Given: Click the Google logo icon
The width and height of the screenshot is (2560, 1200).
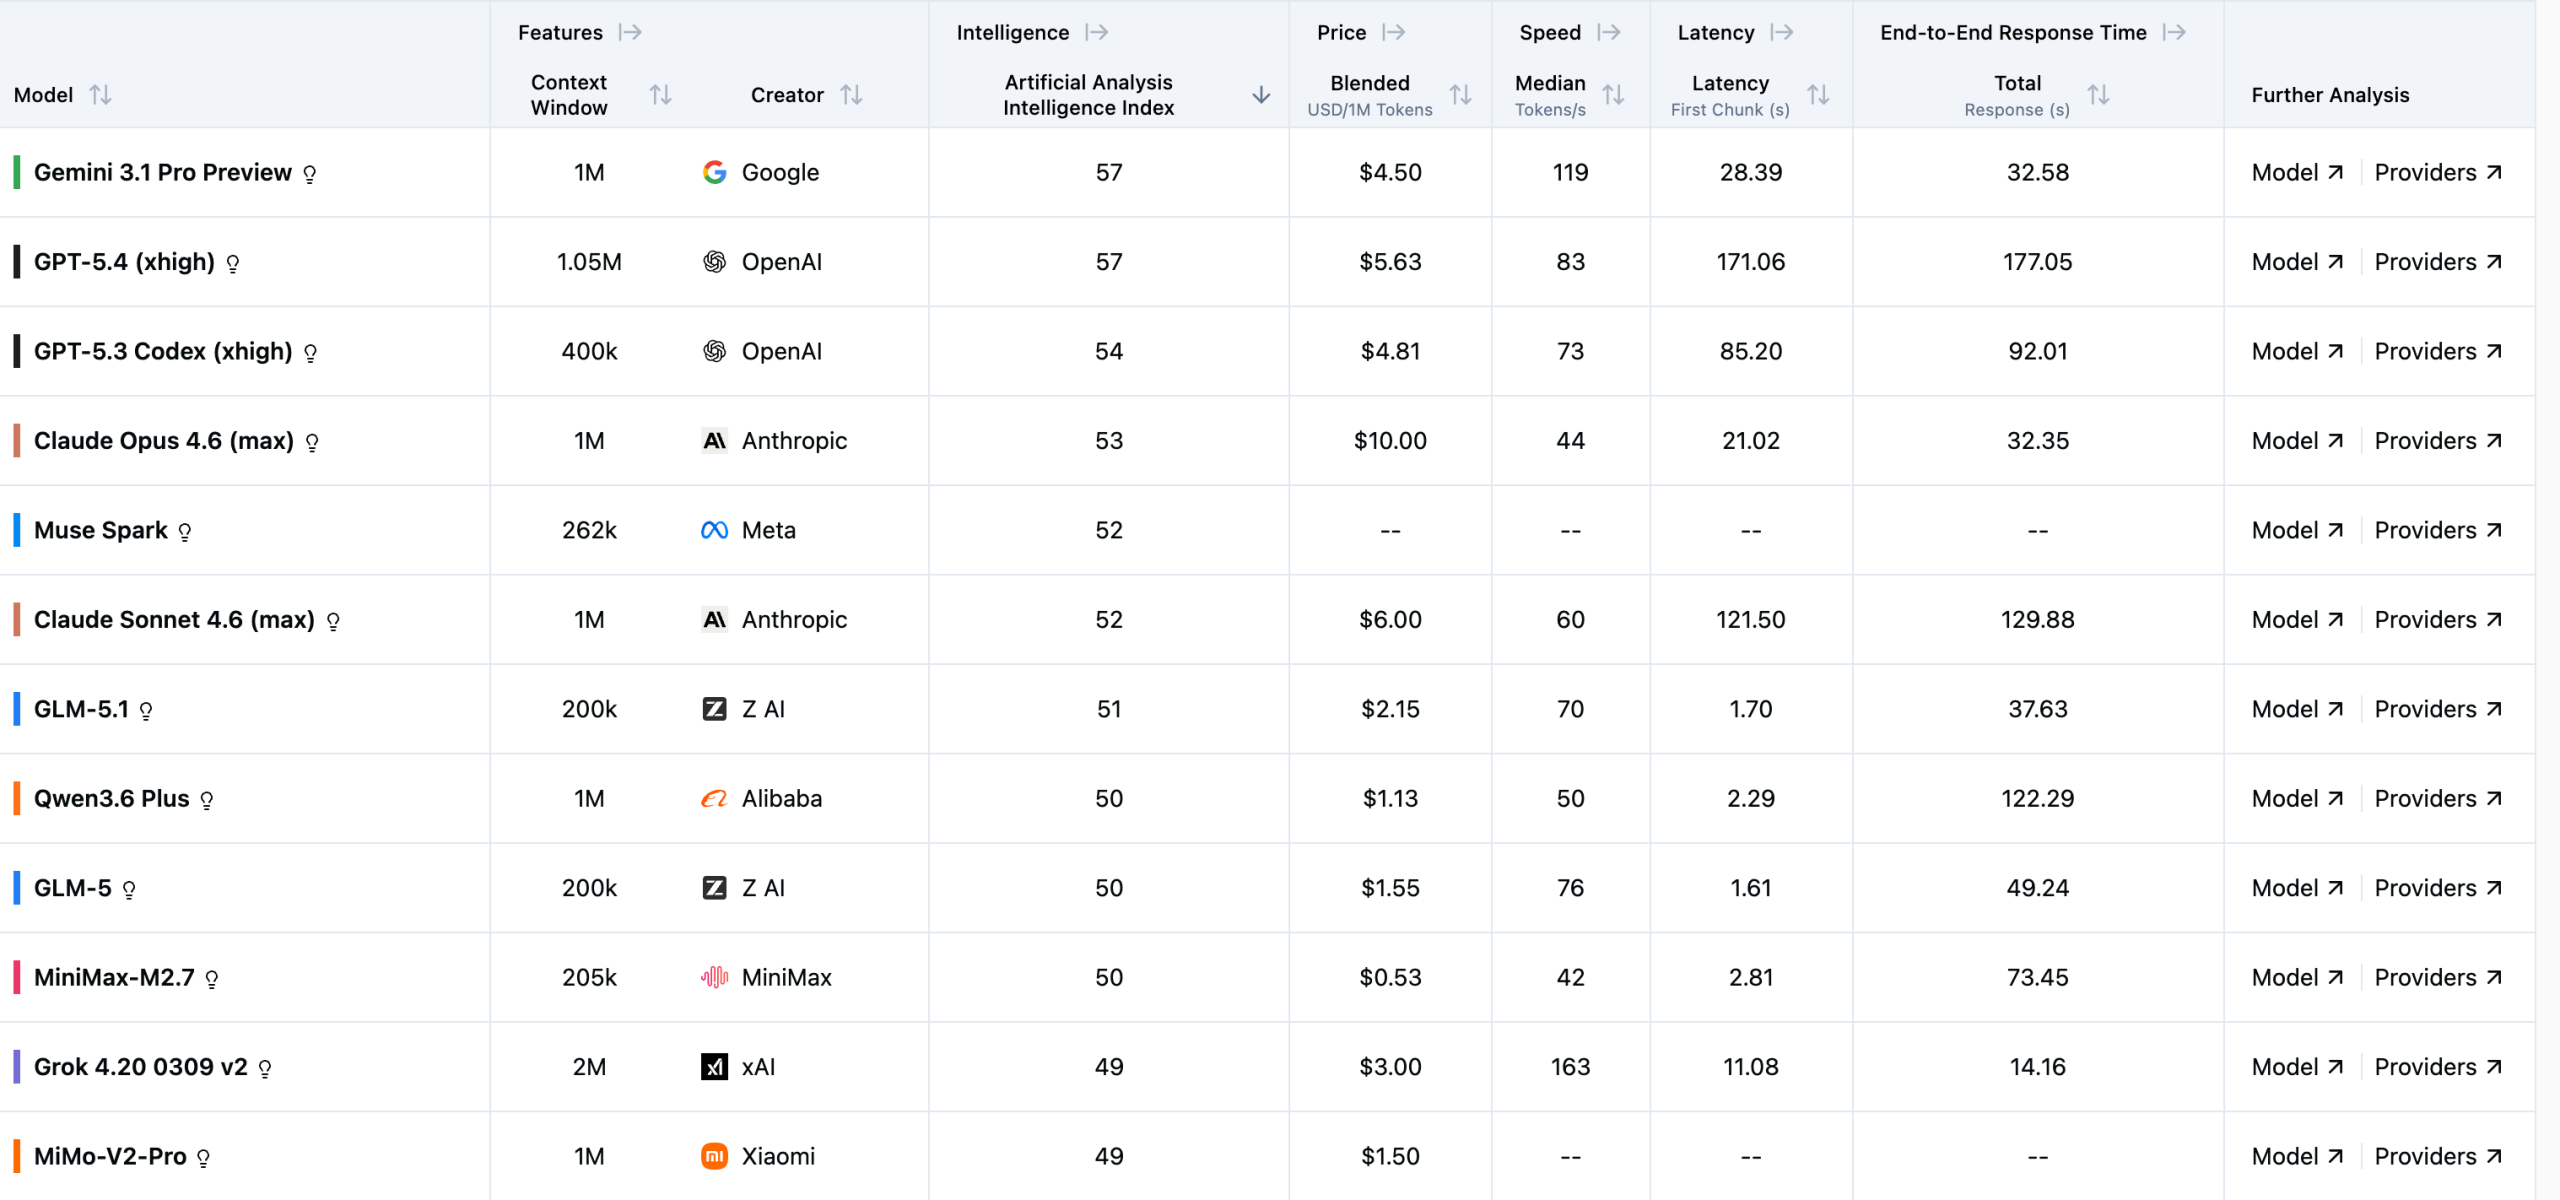Looking at the screenshot, I should 714,172.
